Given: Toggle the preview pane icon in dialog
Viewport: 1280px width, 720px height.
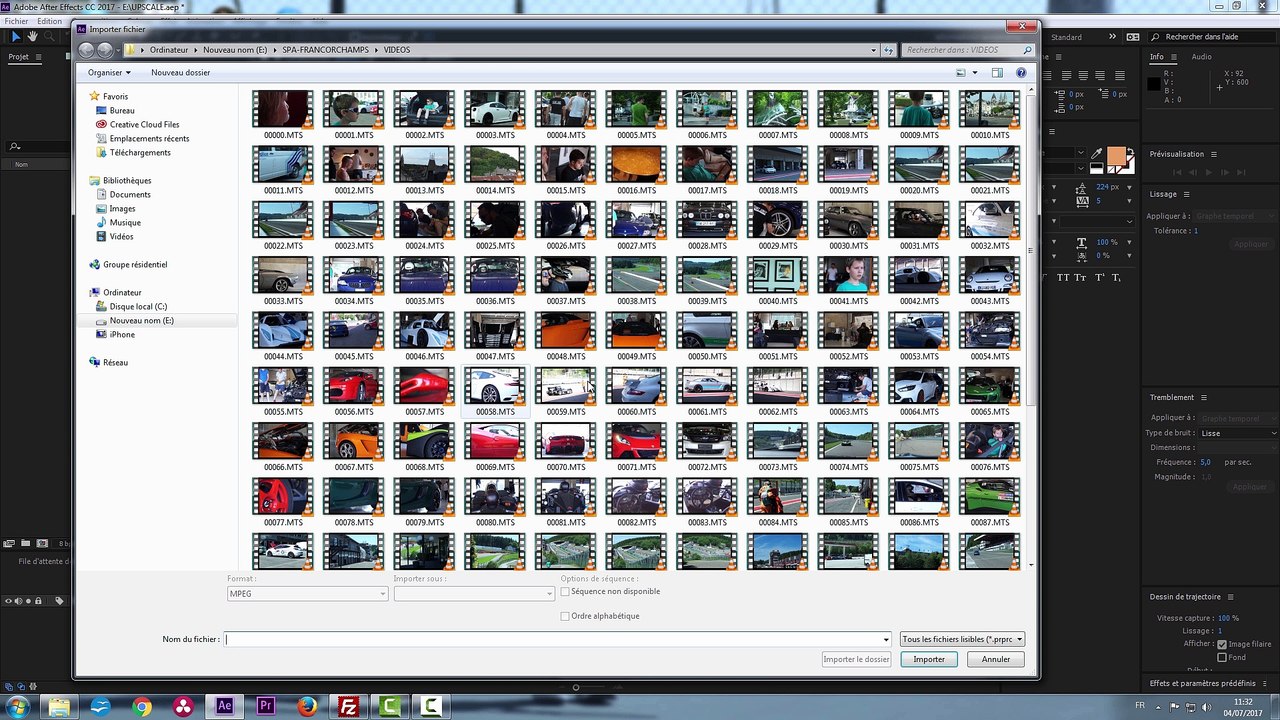Looking at the screenshot, I should [997, 73].
